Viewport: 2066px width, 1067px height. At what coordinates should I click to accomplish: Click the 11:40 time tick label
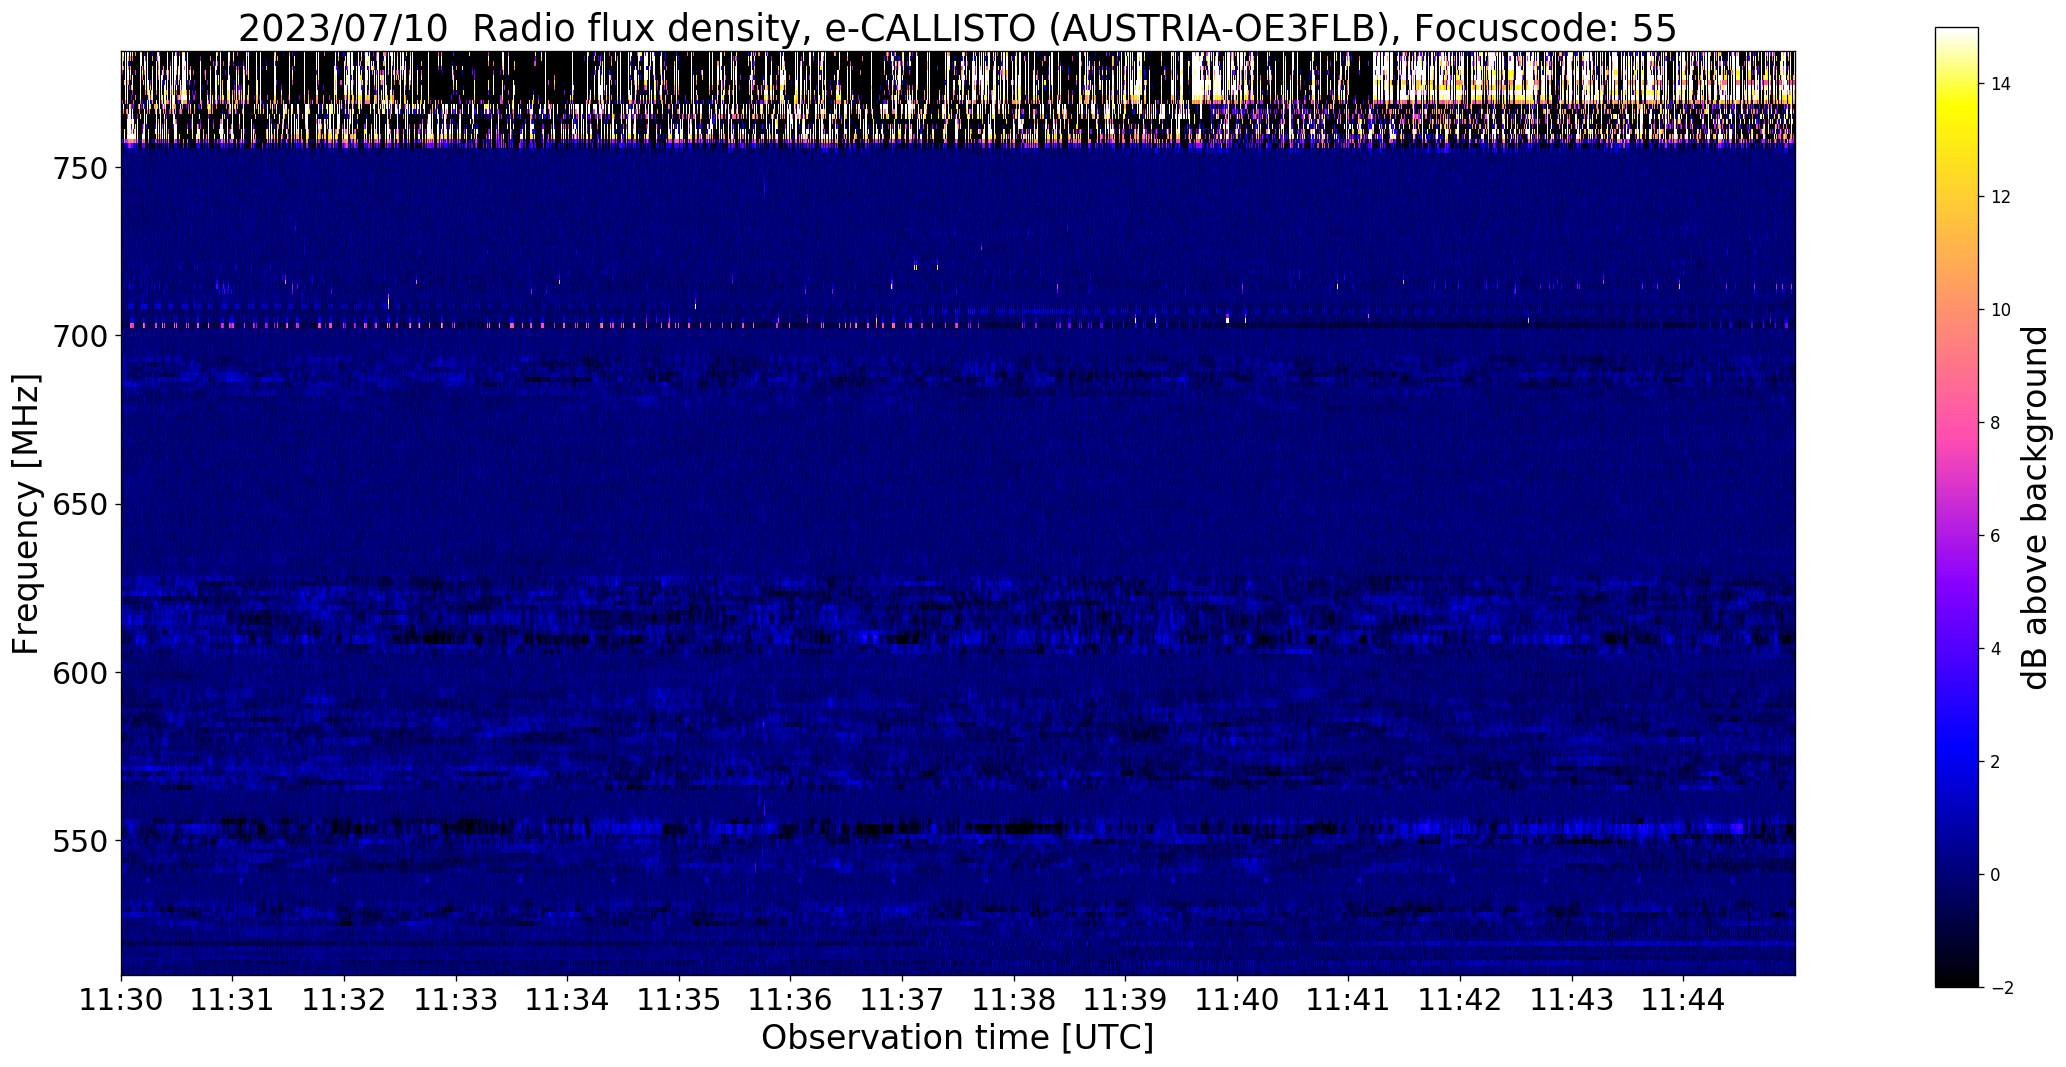[x=1238, y=1000]
